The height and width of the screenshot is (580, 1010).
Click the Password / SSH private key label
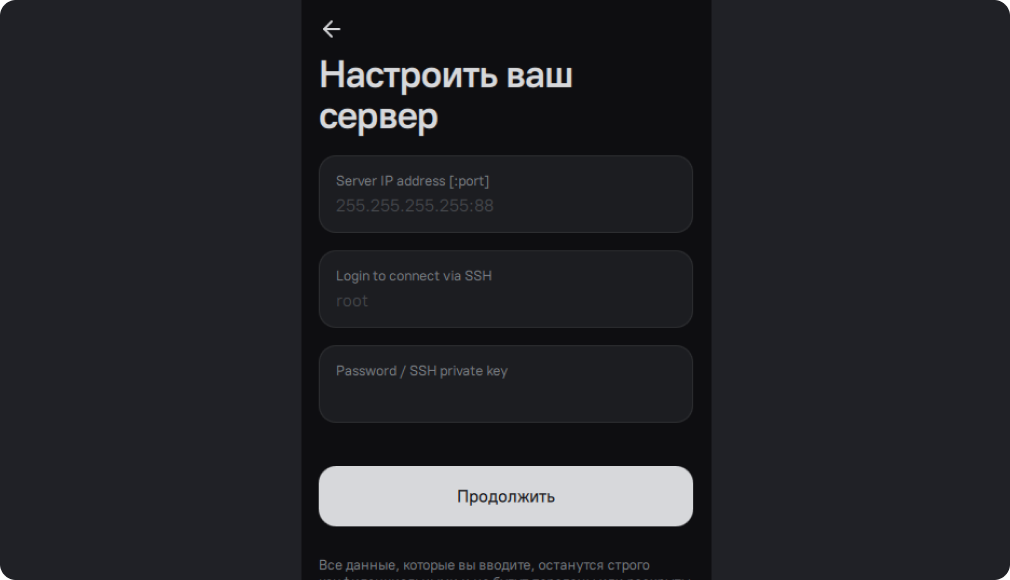pyautogui.click(x=422, y=371)
